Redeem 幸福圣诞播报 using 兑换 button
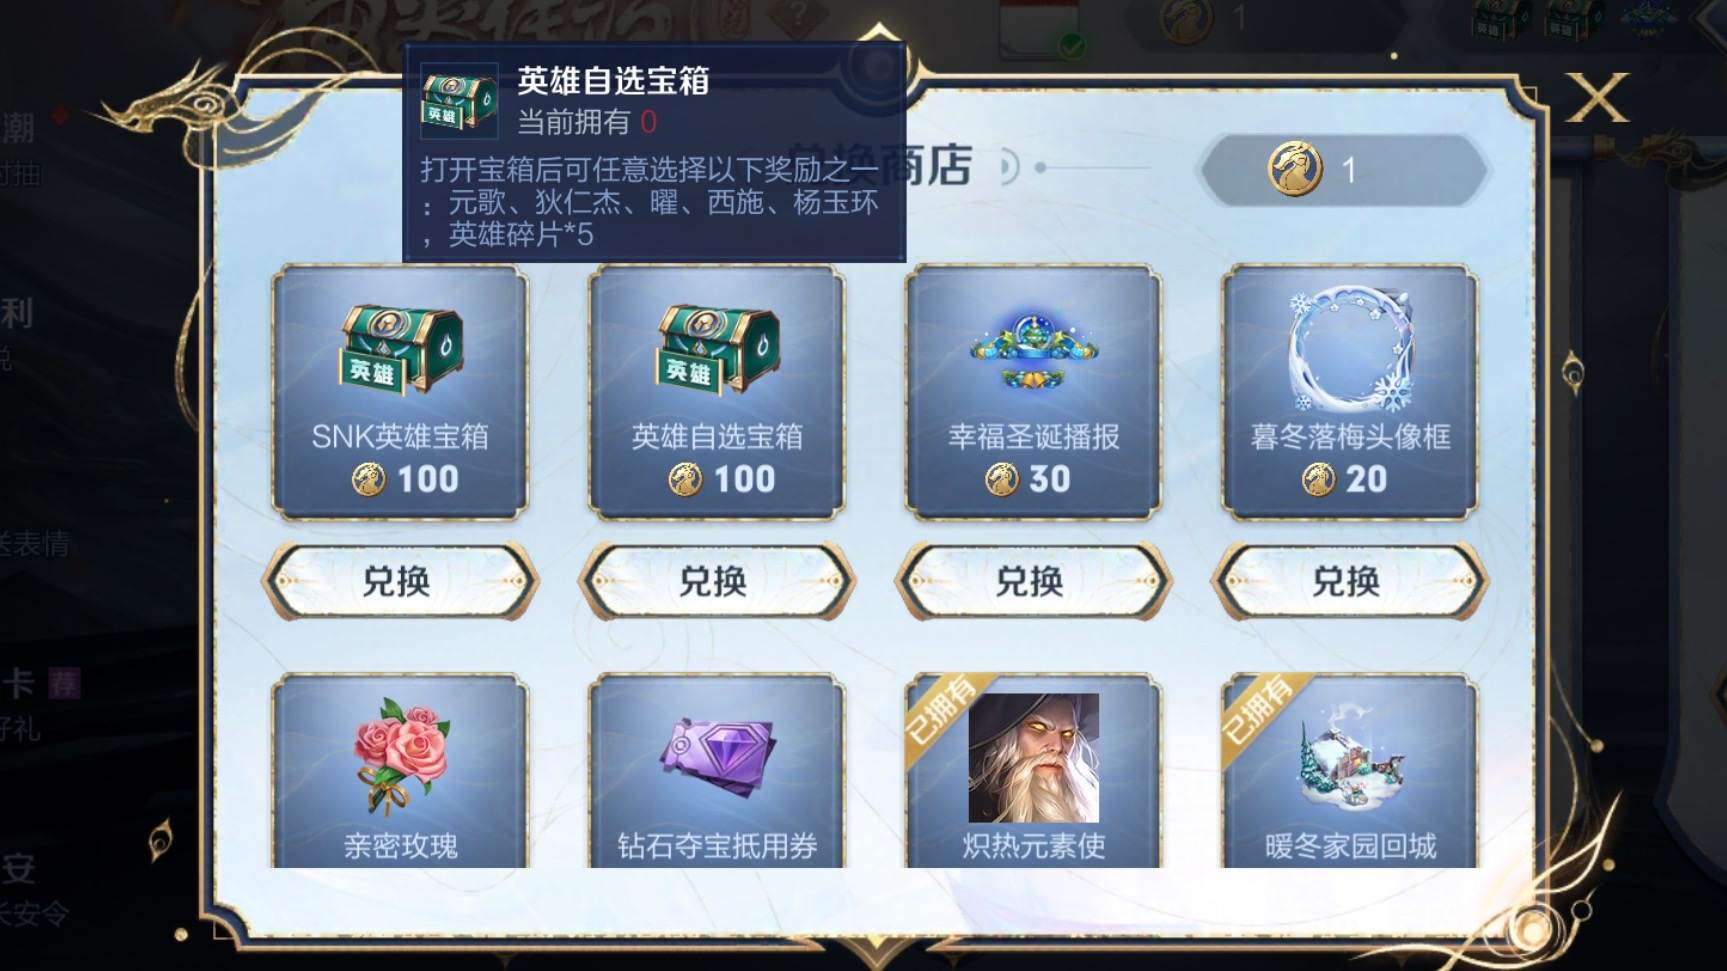1727x971 pixels. (x=1033, y=581)
